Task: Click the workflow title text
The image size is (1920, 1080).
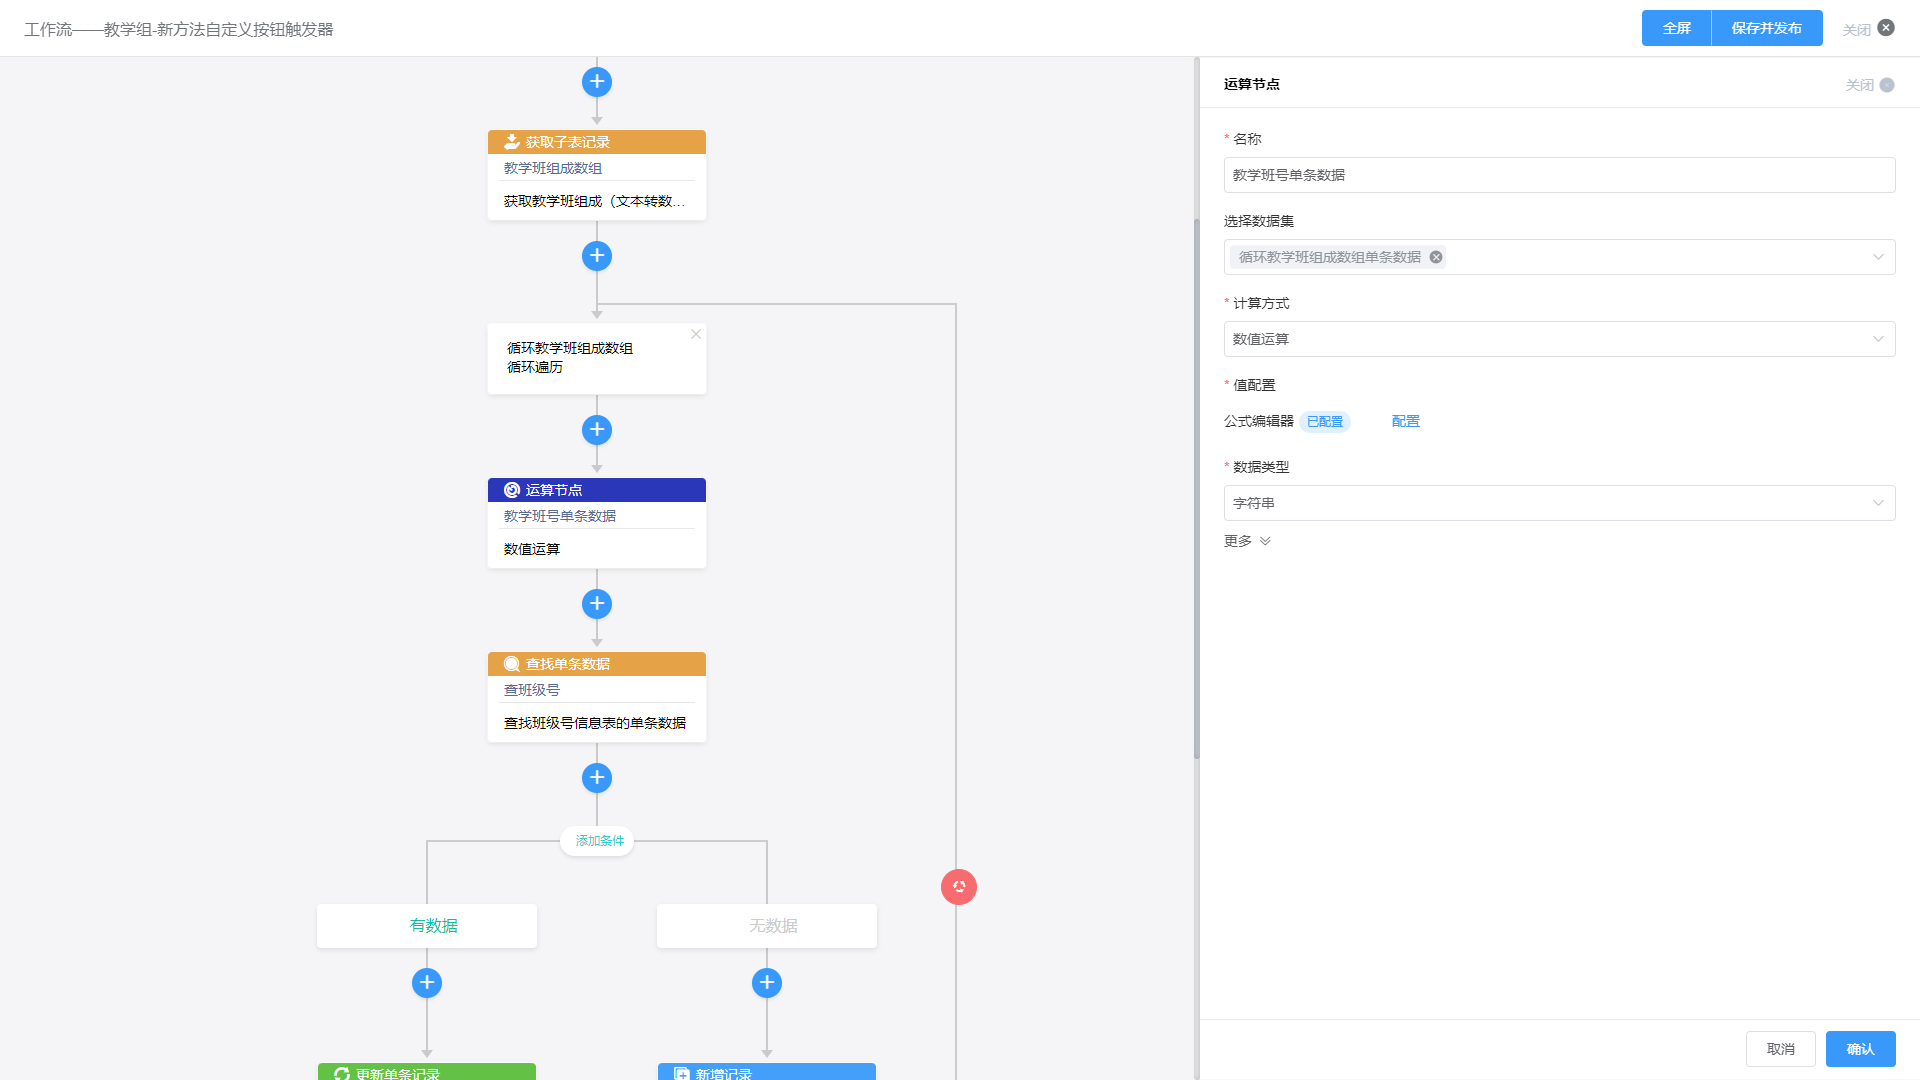Action: (x=179, y=30)
